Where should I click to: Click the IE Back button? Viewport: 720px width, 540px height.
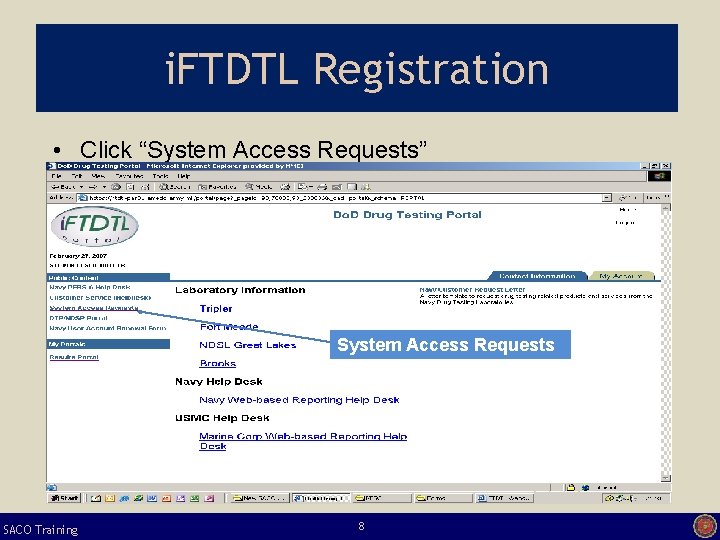[63, 187]
